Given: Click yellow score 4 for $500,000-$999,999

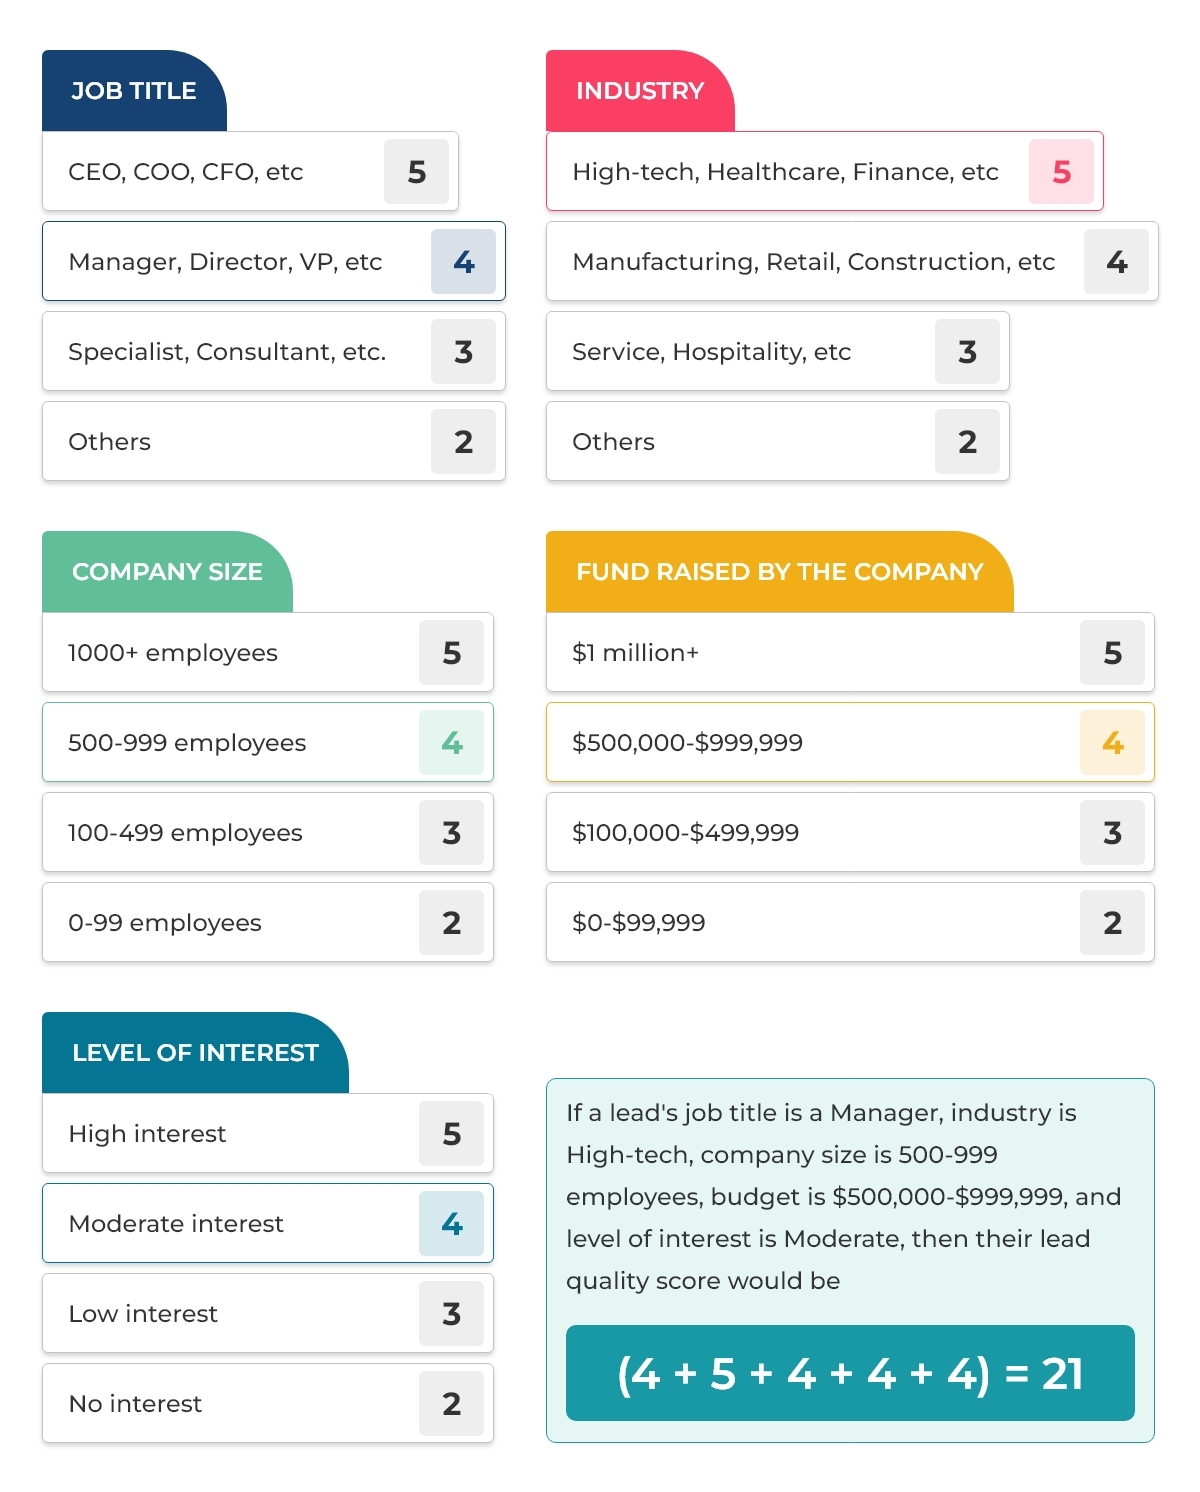Looking at the screenshot, I should tap(1112, 742).
